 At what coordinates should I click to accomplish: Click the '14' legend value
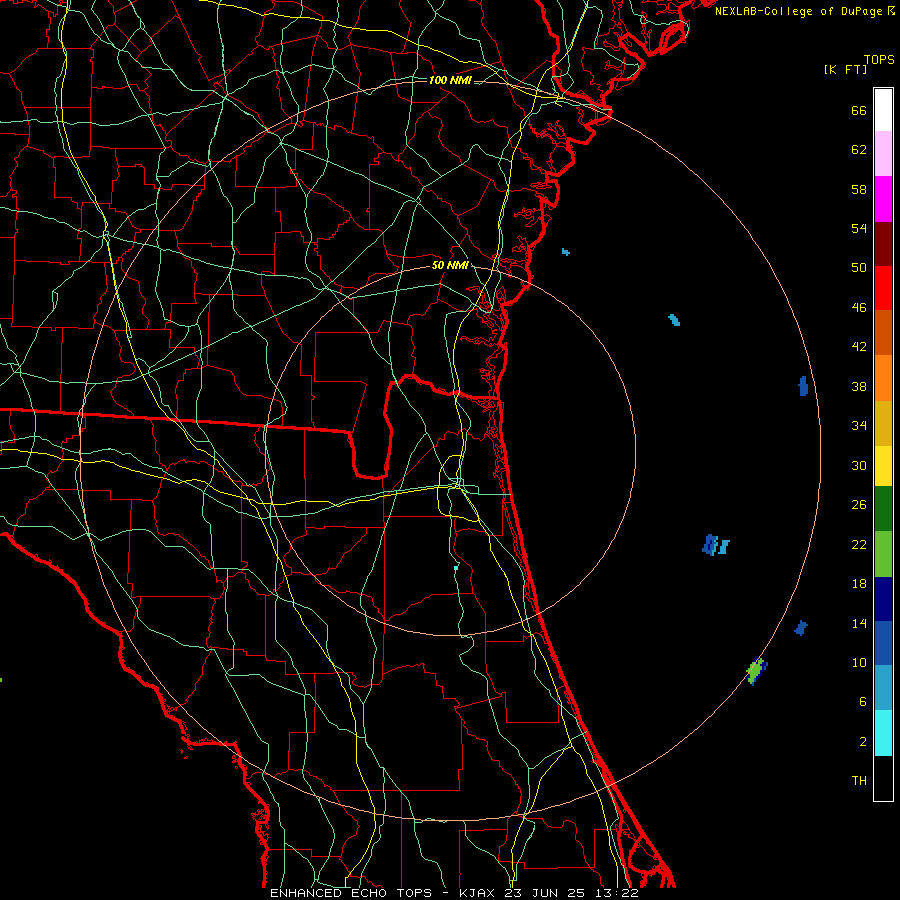coord(859,623)
